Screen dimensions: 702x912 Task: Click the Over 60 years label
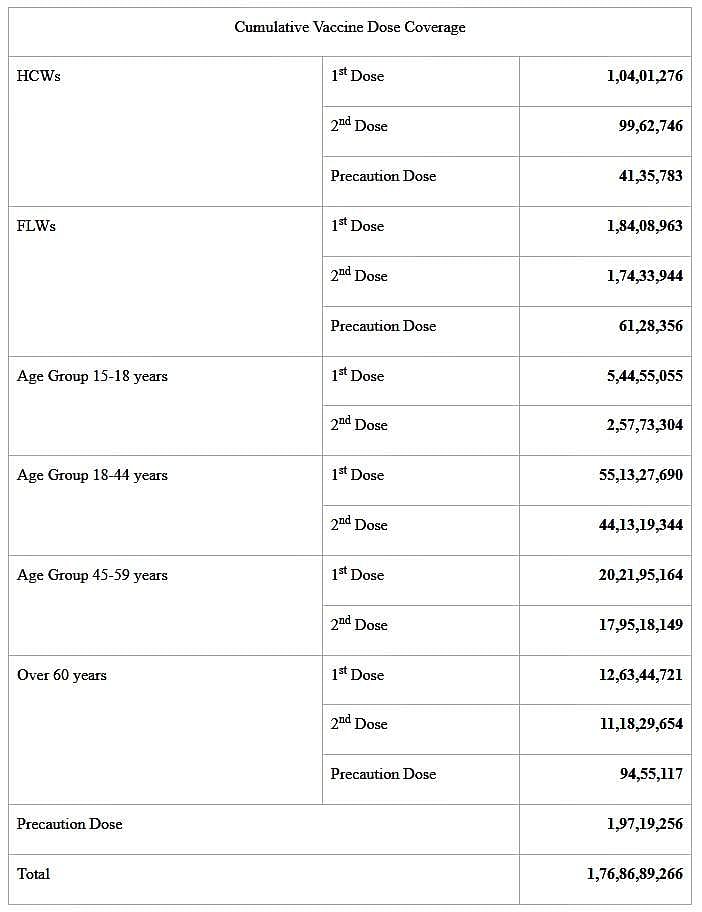click(x=62, y=675)
